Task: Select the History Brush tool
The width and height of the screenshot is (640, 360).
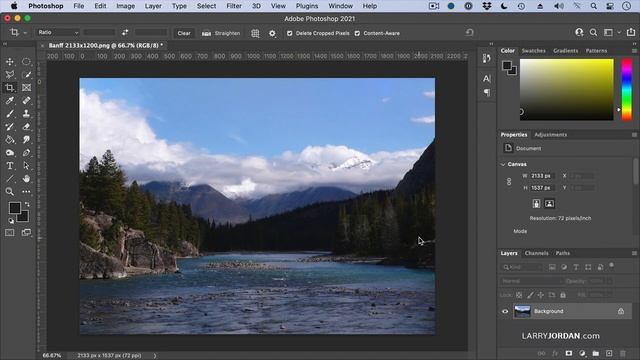Action: tap(10, 127)
